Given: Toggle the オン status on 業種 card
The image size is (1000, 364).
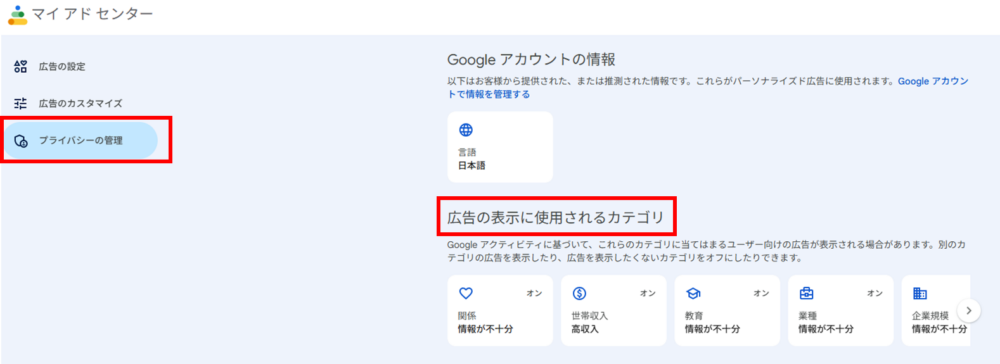Looking at the screenshot, I should [874, 293].
